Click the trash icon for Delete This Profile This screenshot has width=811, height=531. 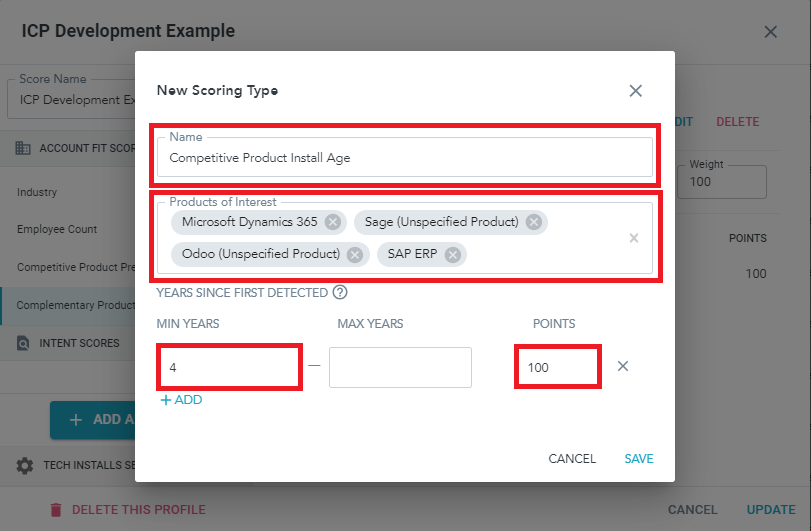pos(56,510)
